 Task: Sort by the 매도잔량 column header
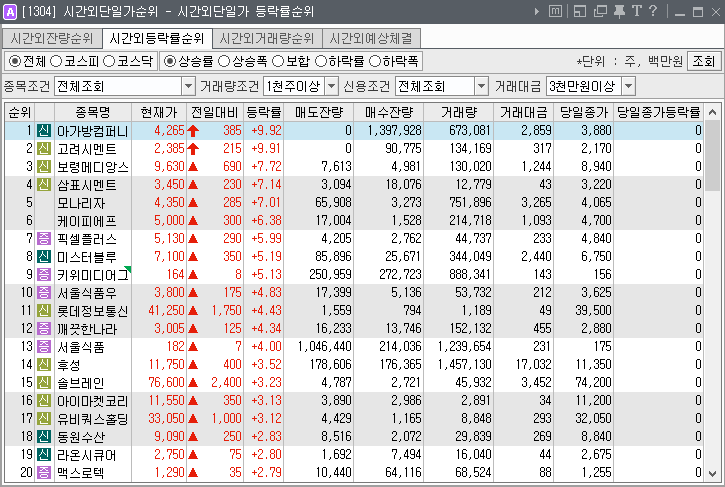pyautogui.click(x=319, y=112)
